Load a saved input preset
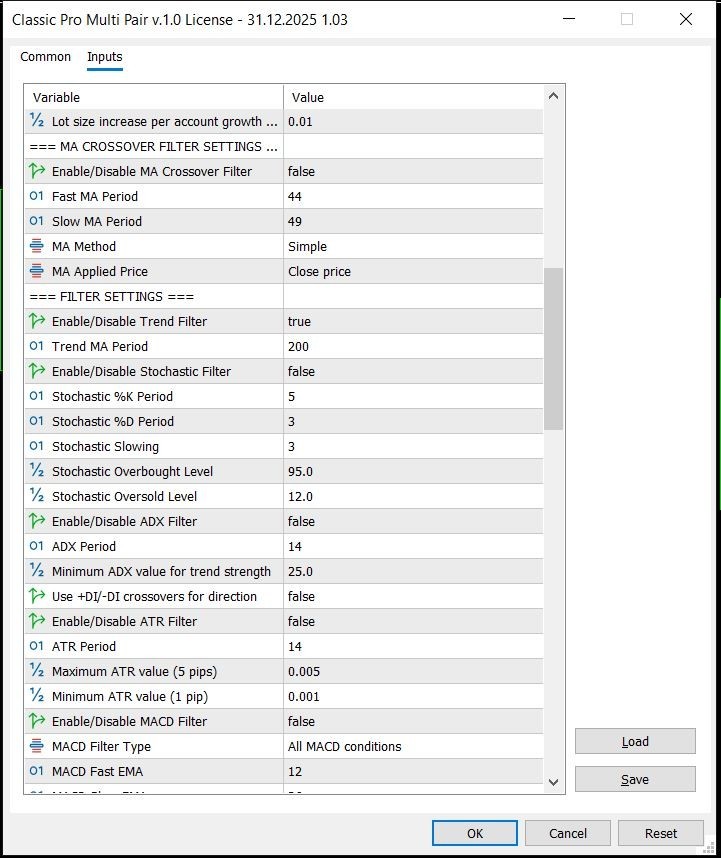721x858 pixels. point(635,741)
